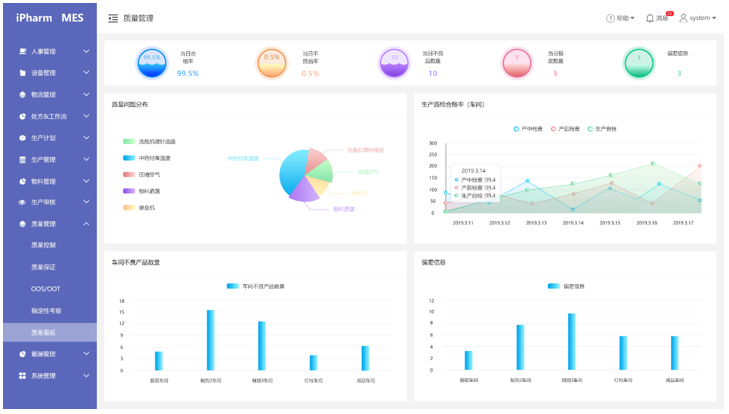Screen dimensions: 729x414
Task: Toggle the yellow last pie legend entry
Action: 139,207
